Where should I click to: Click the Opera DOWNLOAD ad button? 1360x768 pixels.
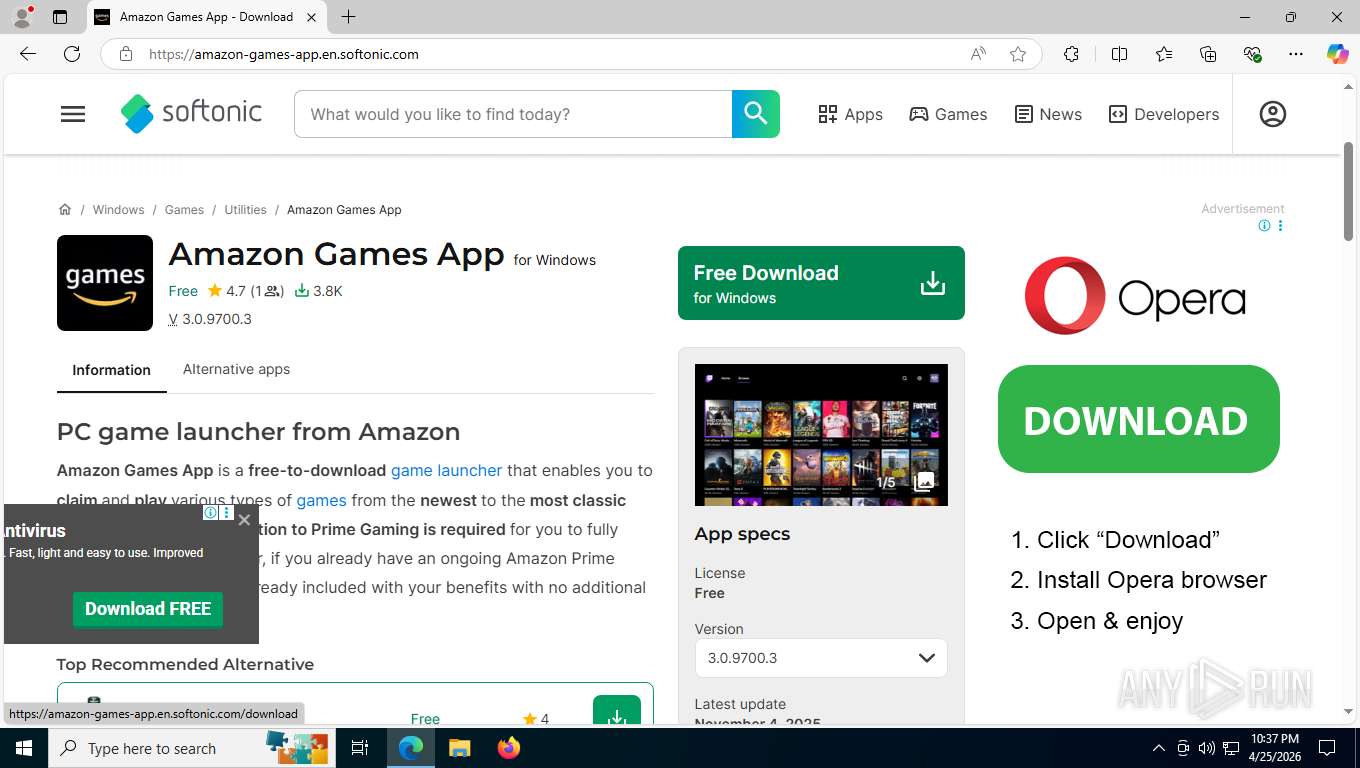tap(1138, 419)
